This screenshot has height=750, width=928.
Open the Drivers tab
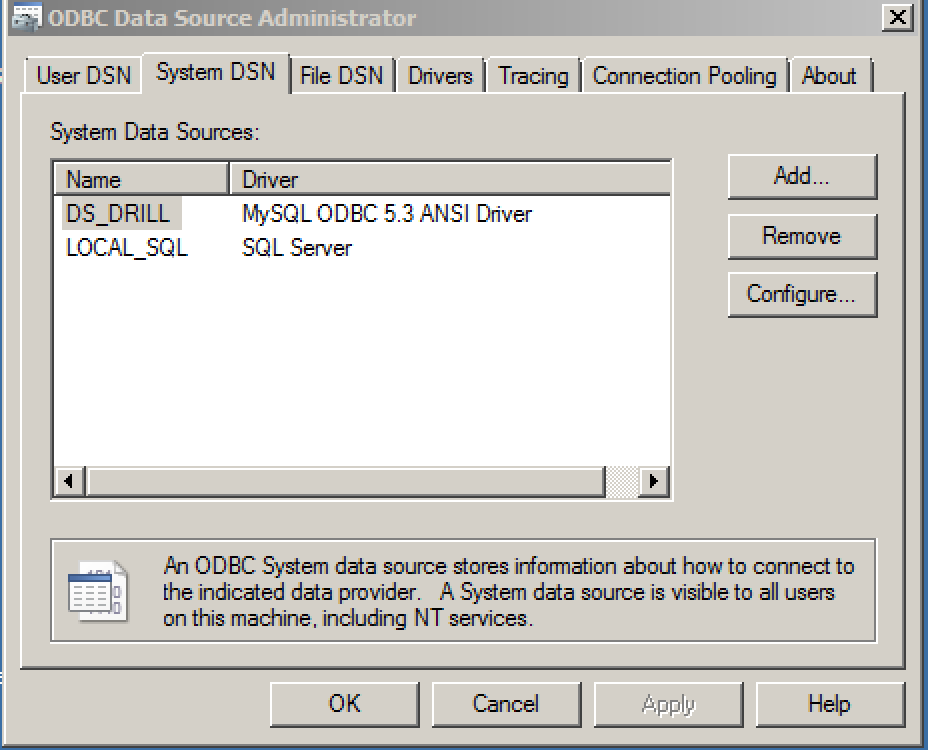pos(440,76)
